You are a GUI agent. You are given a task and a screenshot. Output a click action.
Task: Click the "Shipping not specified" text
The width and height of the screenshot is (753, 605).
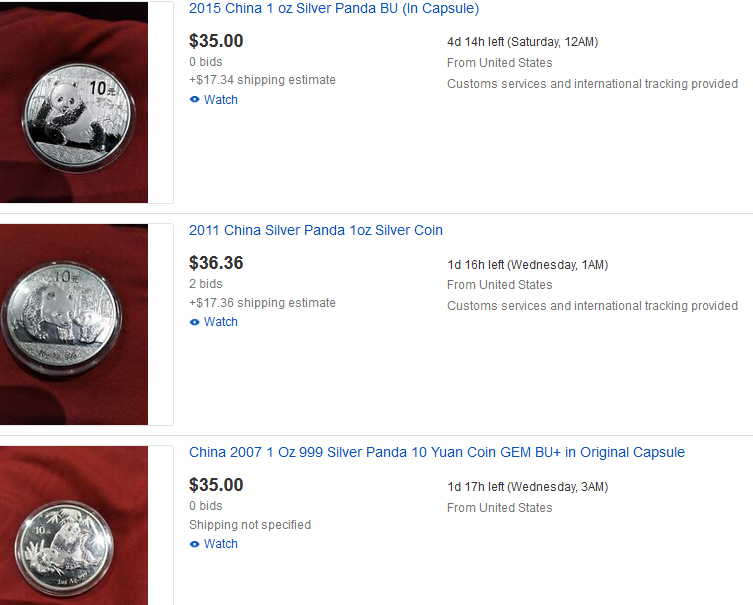[x=250, y=525]
